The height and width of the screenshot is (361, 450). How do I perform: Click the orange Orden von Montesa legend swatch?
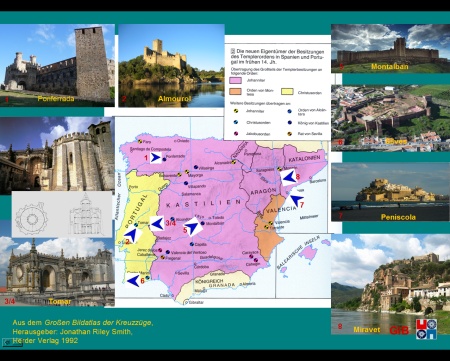[x=235, y=91]
